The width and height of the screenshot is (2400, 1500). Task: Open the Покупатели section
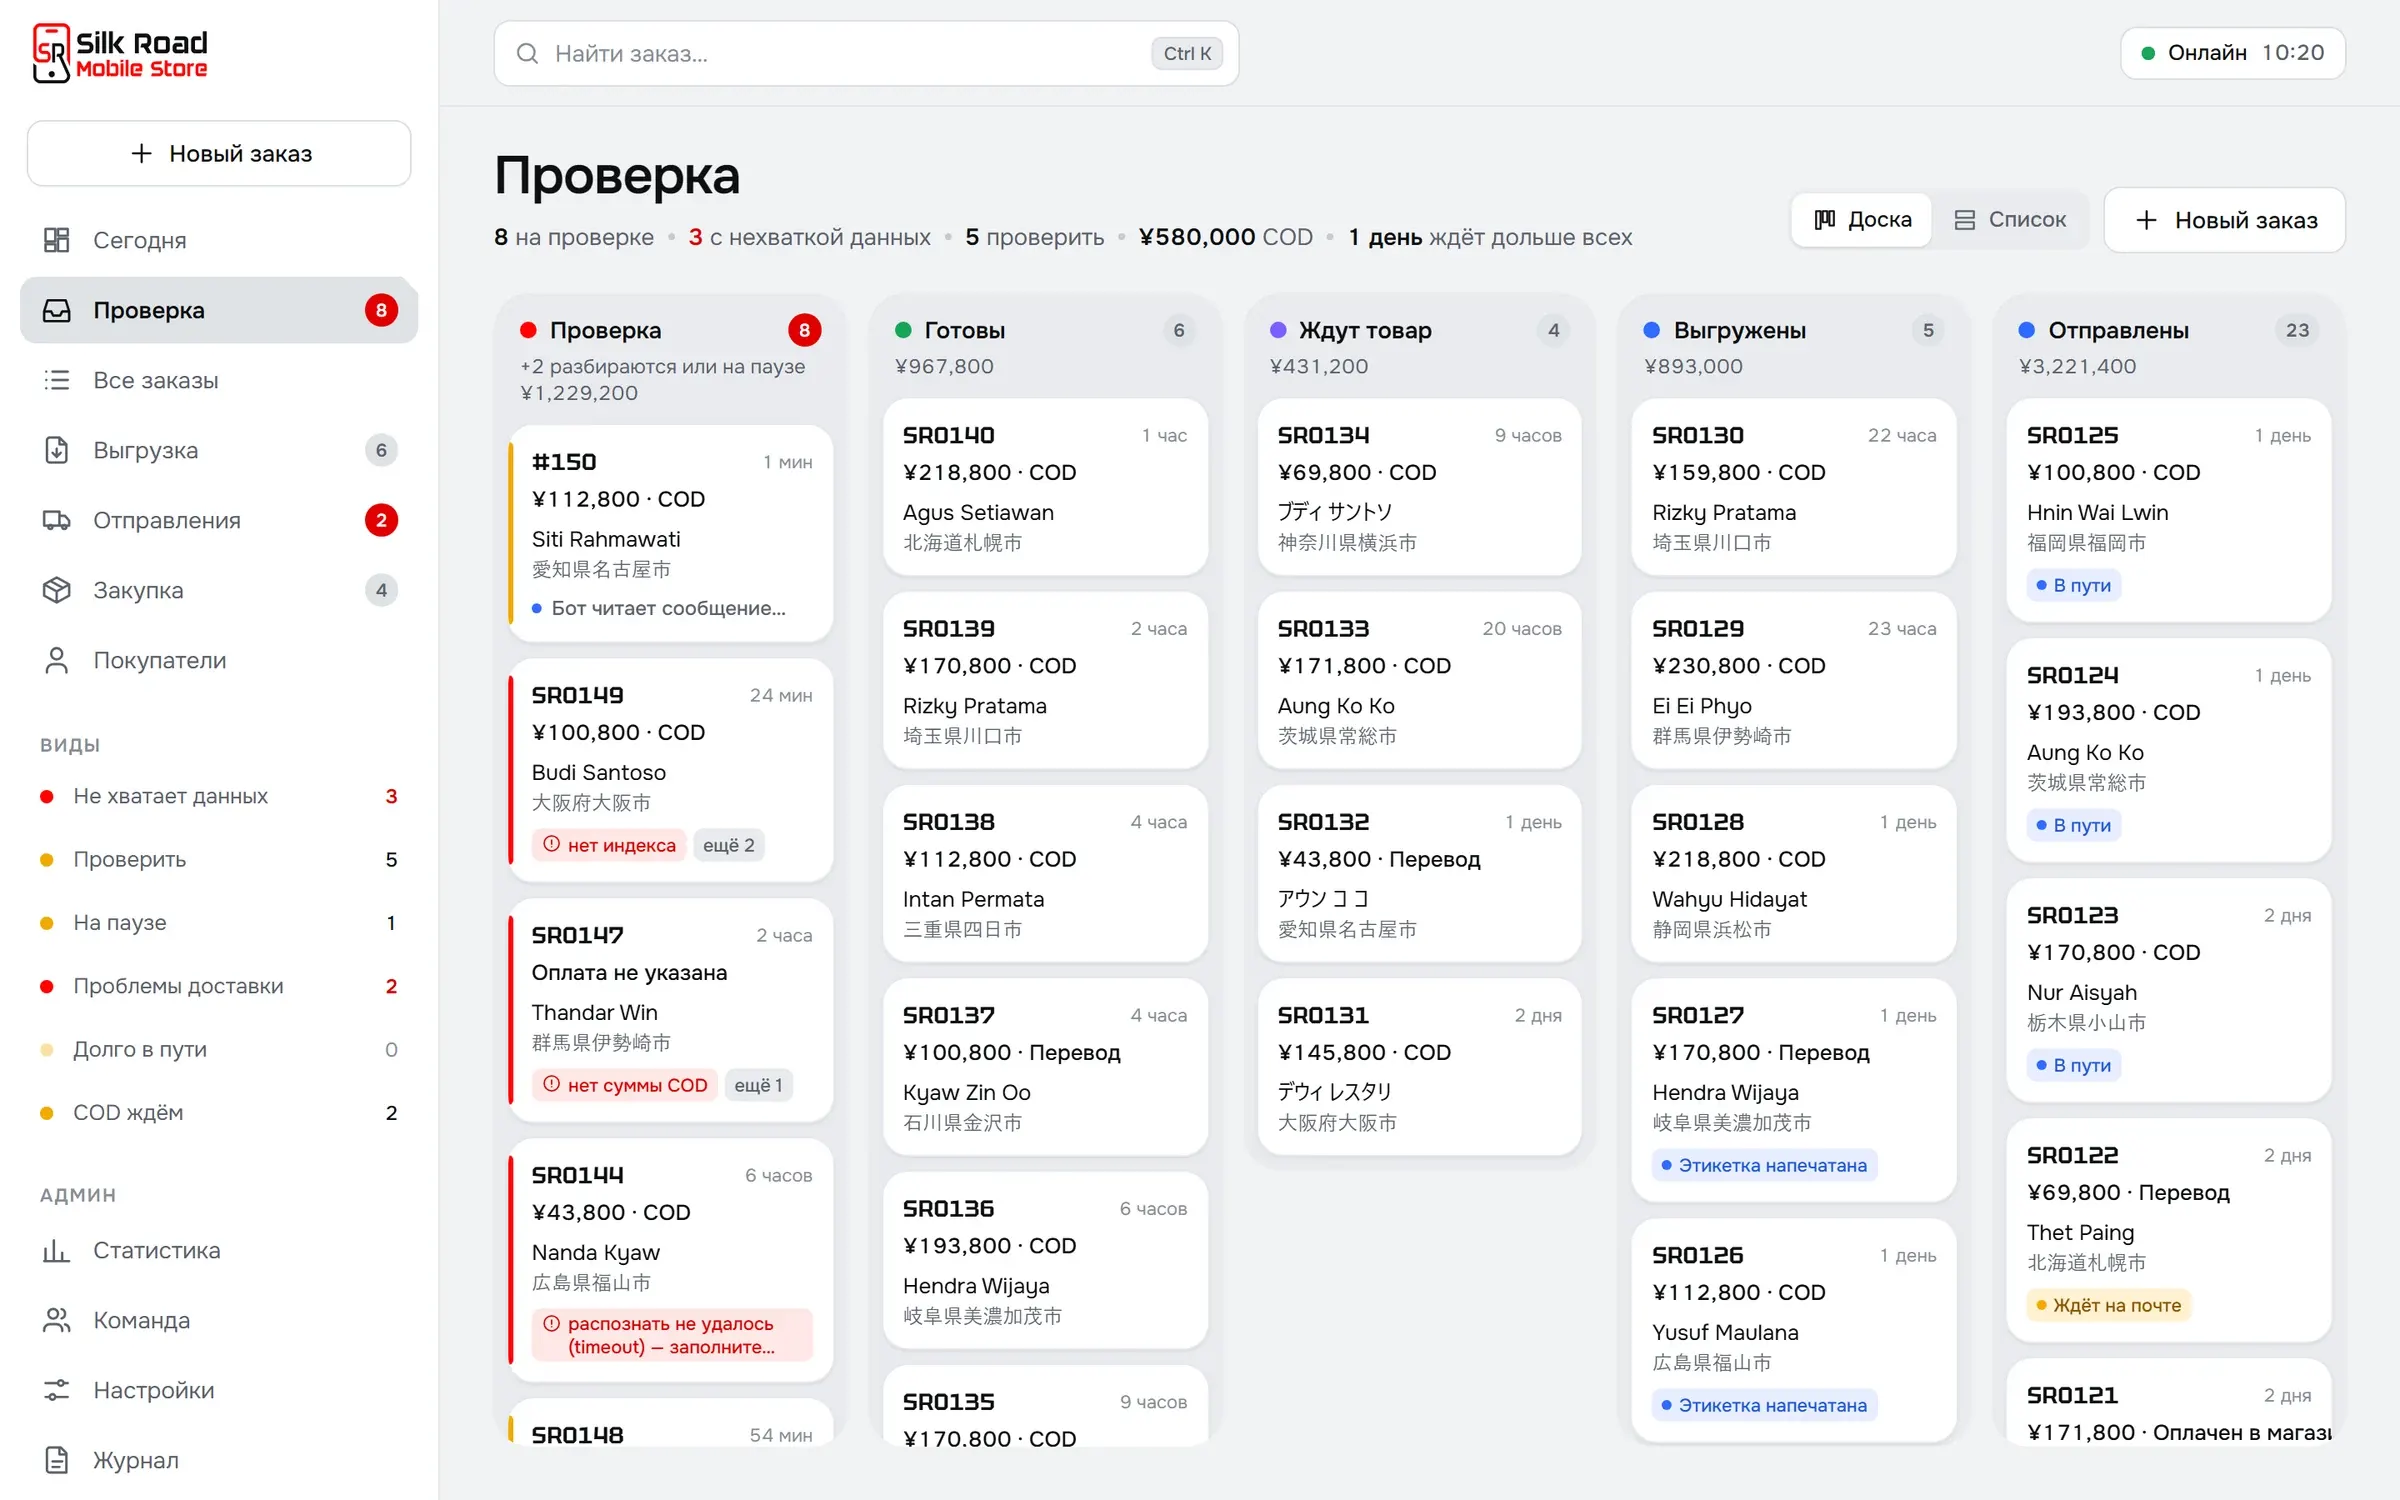[219, 660]
